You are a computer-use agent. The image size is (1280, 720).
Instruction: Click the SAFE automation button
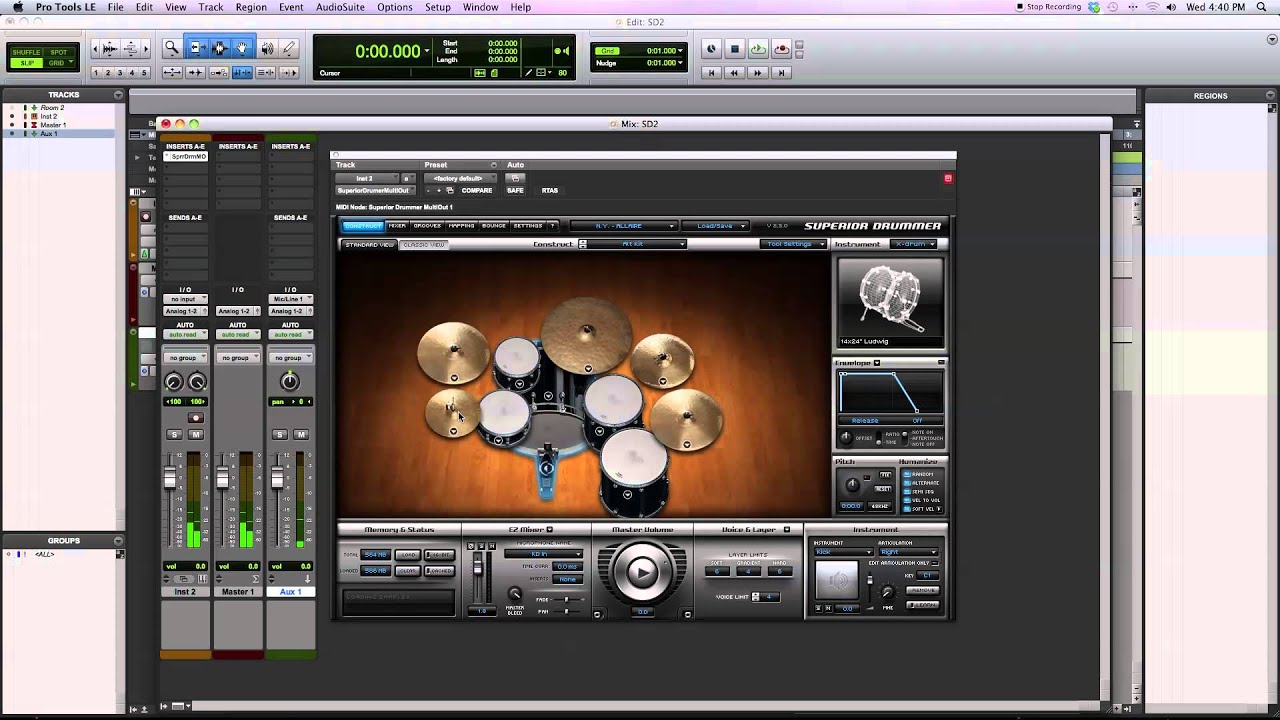[515, 190]
